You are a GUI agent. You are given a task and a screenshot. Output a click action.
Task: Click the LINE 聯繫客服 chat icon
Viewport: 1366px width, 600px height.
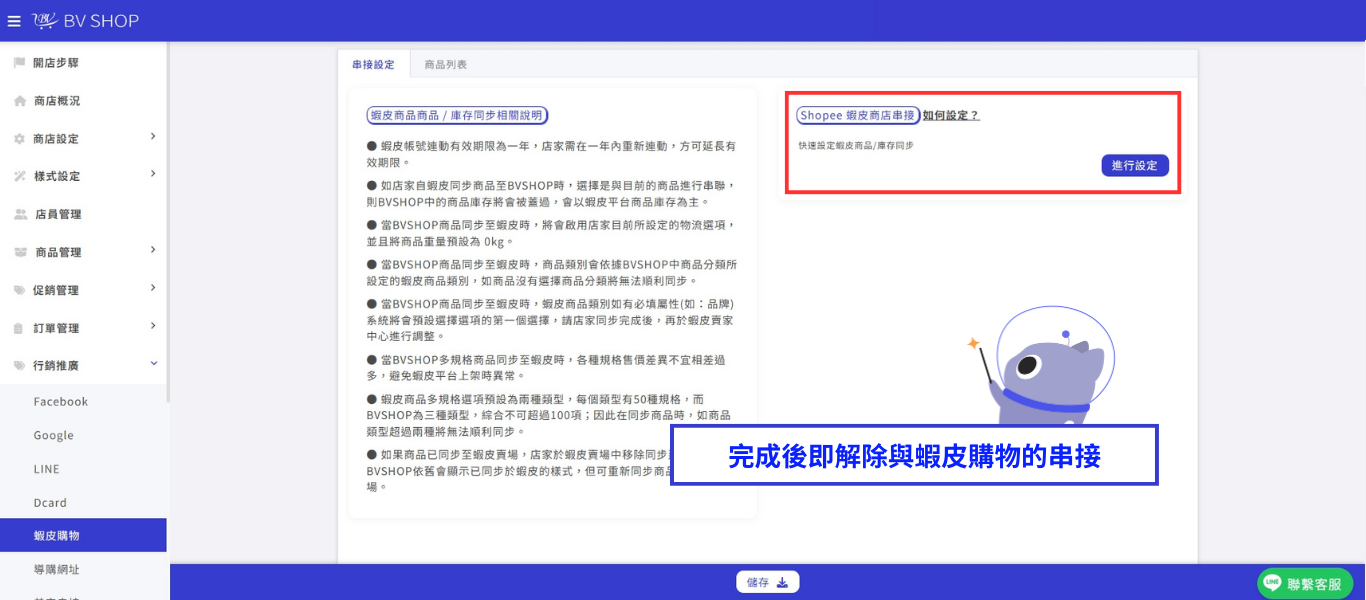pos(1272,582)
